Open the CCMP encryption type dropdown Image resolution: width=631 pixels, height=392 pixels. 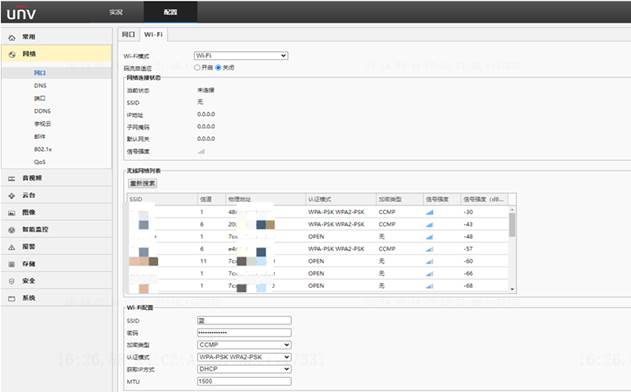click(244, 345)
